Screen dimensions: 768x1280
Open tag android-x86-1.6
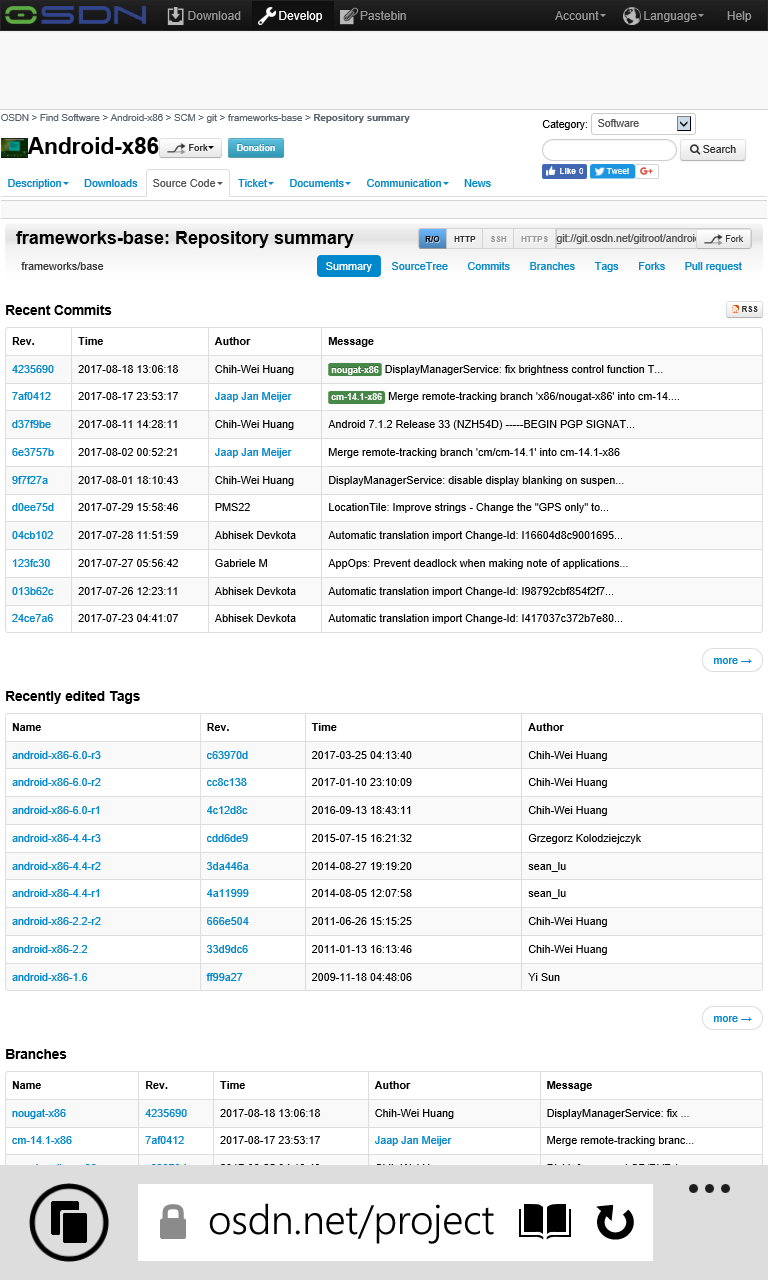[50, 977]
